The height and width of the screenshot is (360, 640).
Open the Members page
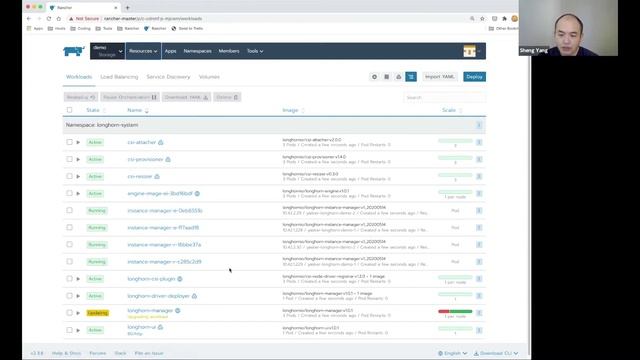(x=229, y=51)
